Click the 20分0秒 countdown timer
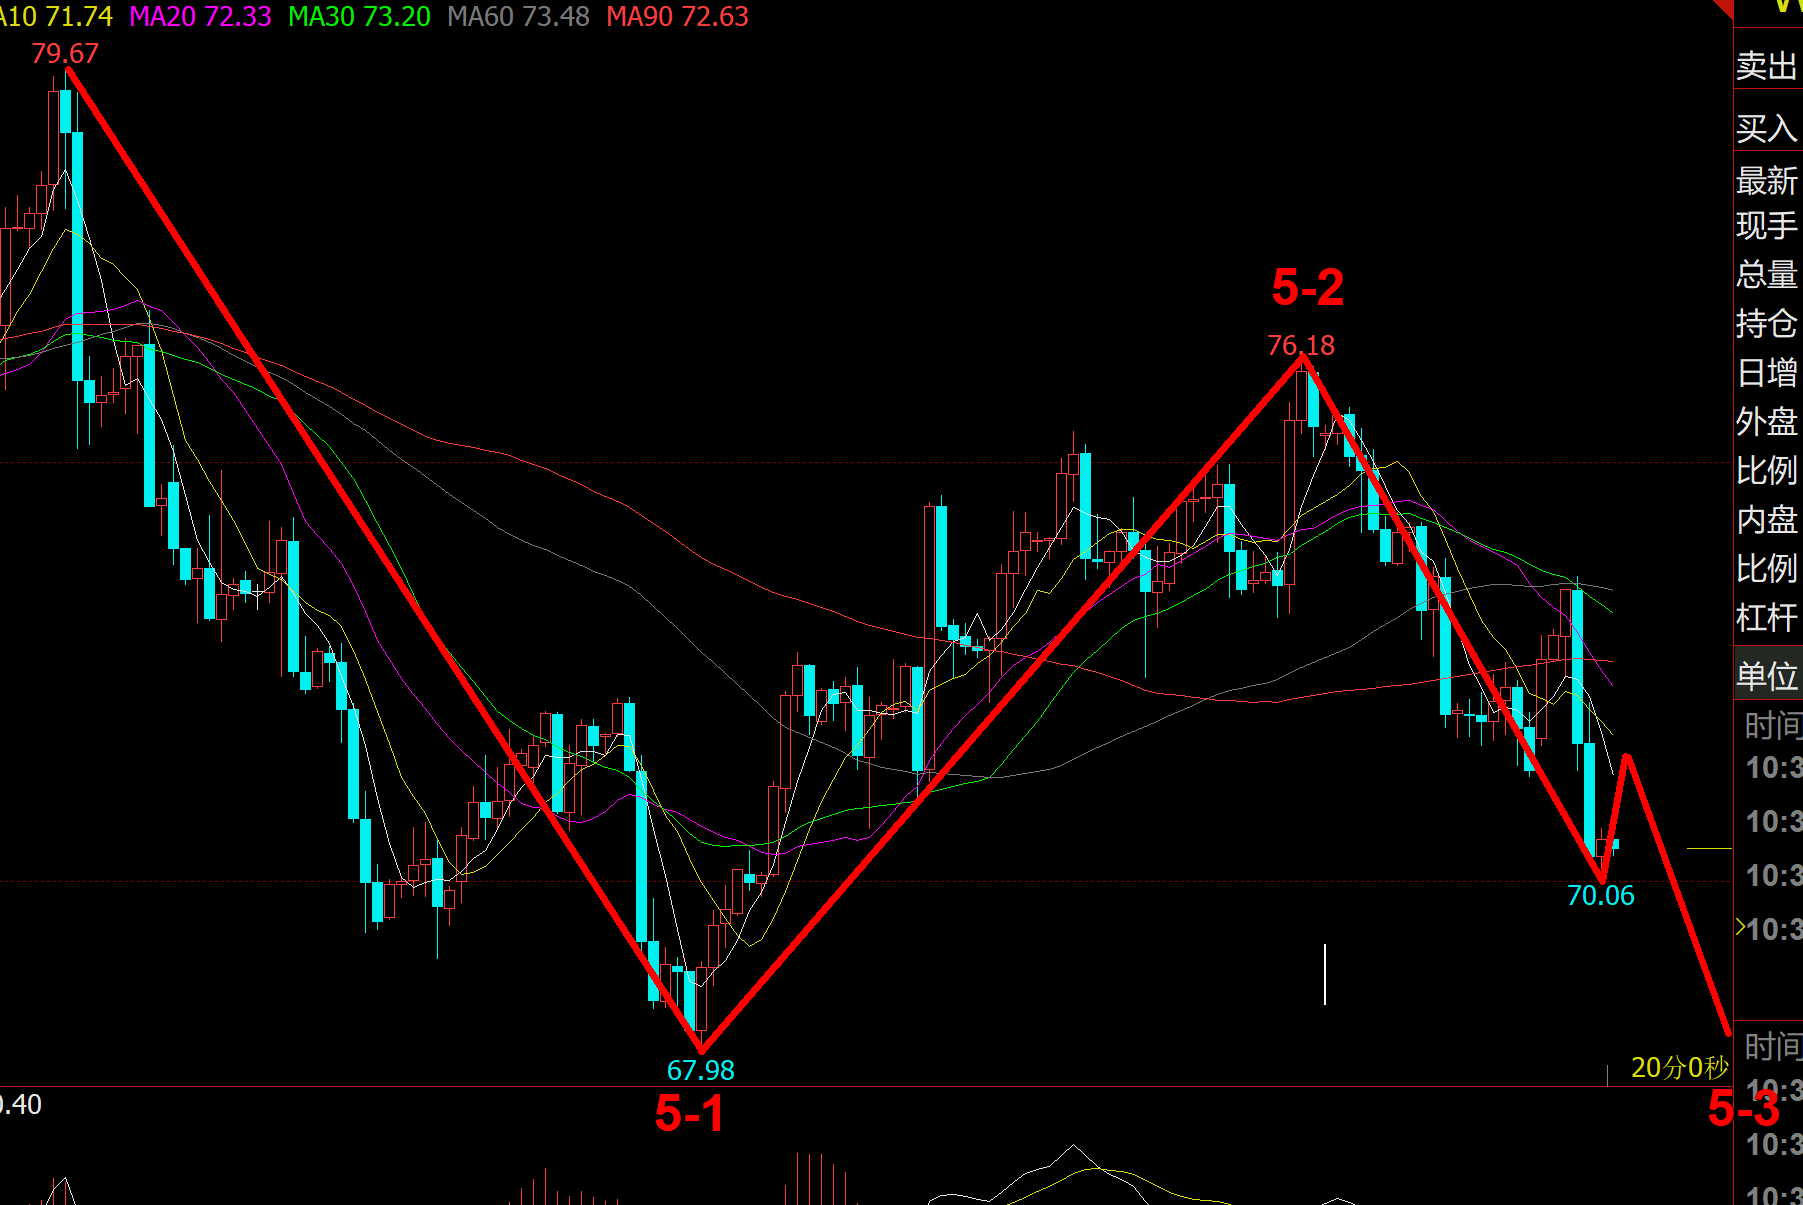The image size is (1803, 1205). tap(1680, 1068)
